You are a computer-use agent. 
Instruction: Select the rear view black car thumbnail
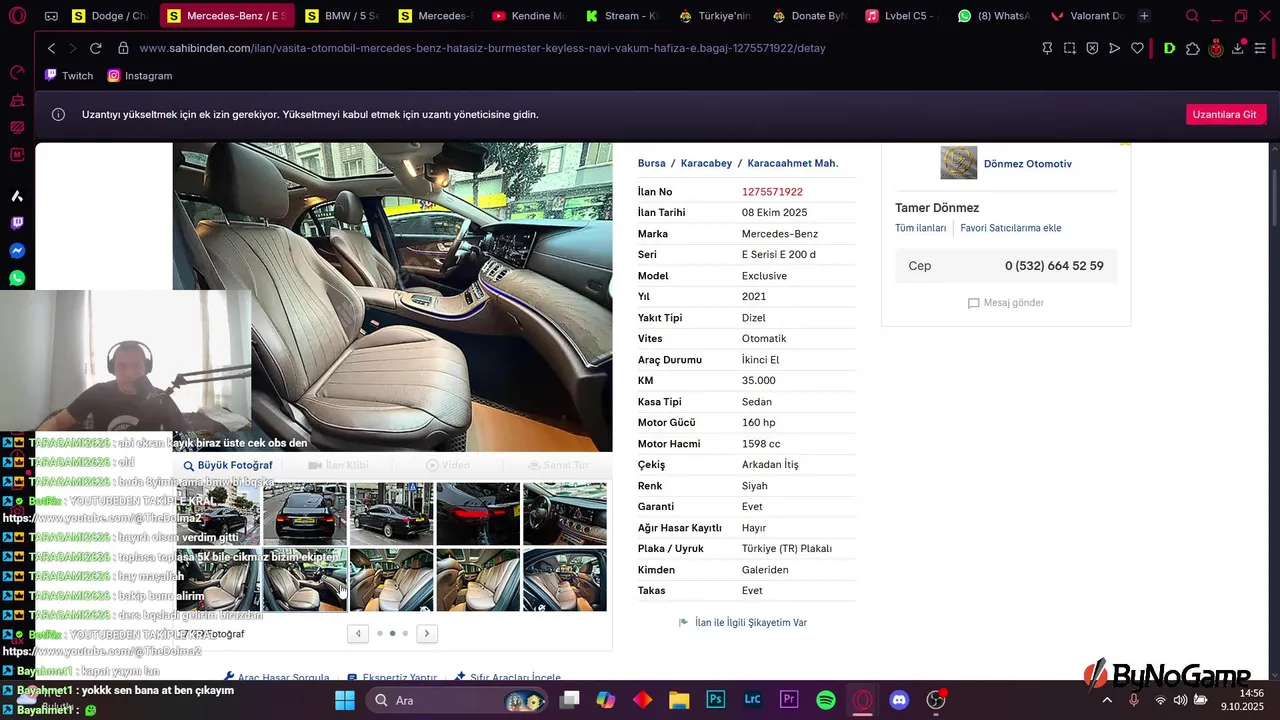[x=305, y=514]
